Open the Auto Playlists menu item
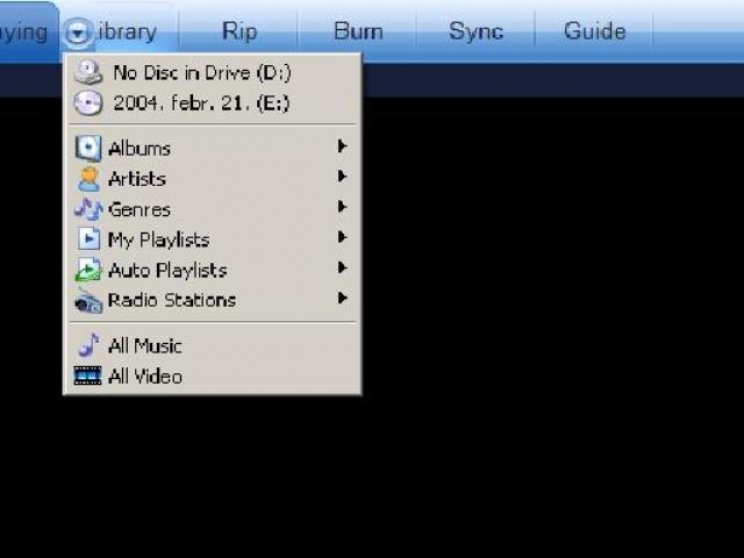 pos(212,270)
